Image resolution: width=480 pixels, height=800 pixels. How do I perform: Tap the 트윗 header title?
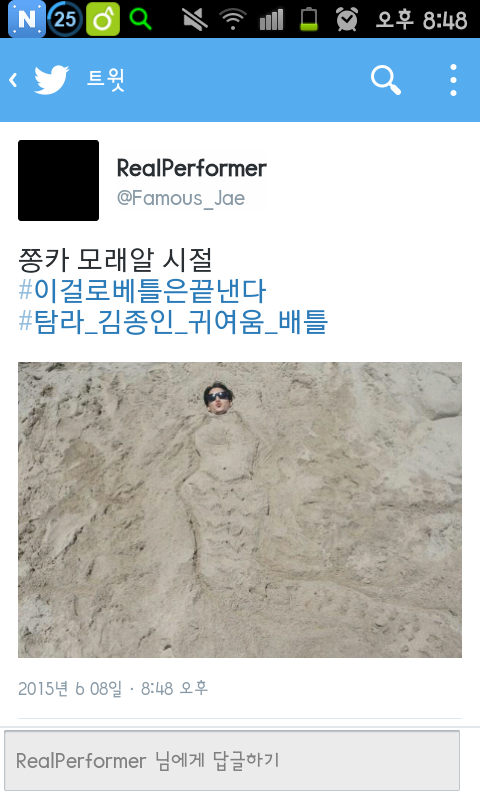click(x=106, y=79)
